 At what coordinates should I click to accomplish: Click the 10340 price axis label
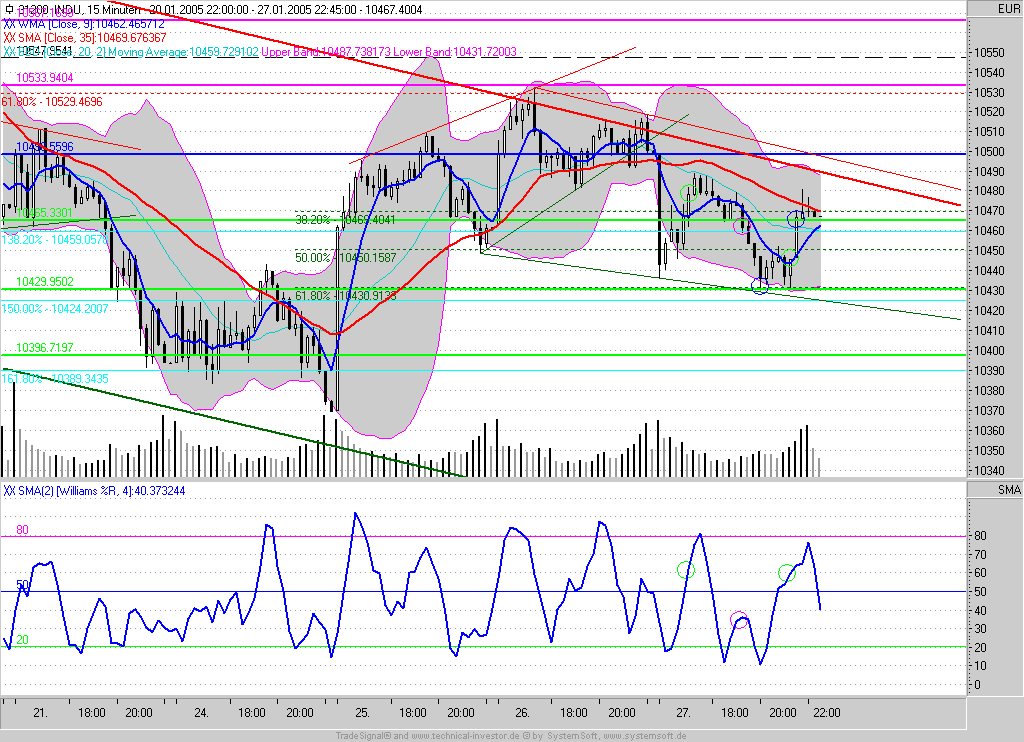pos(989,470)
